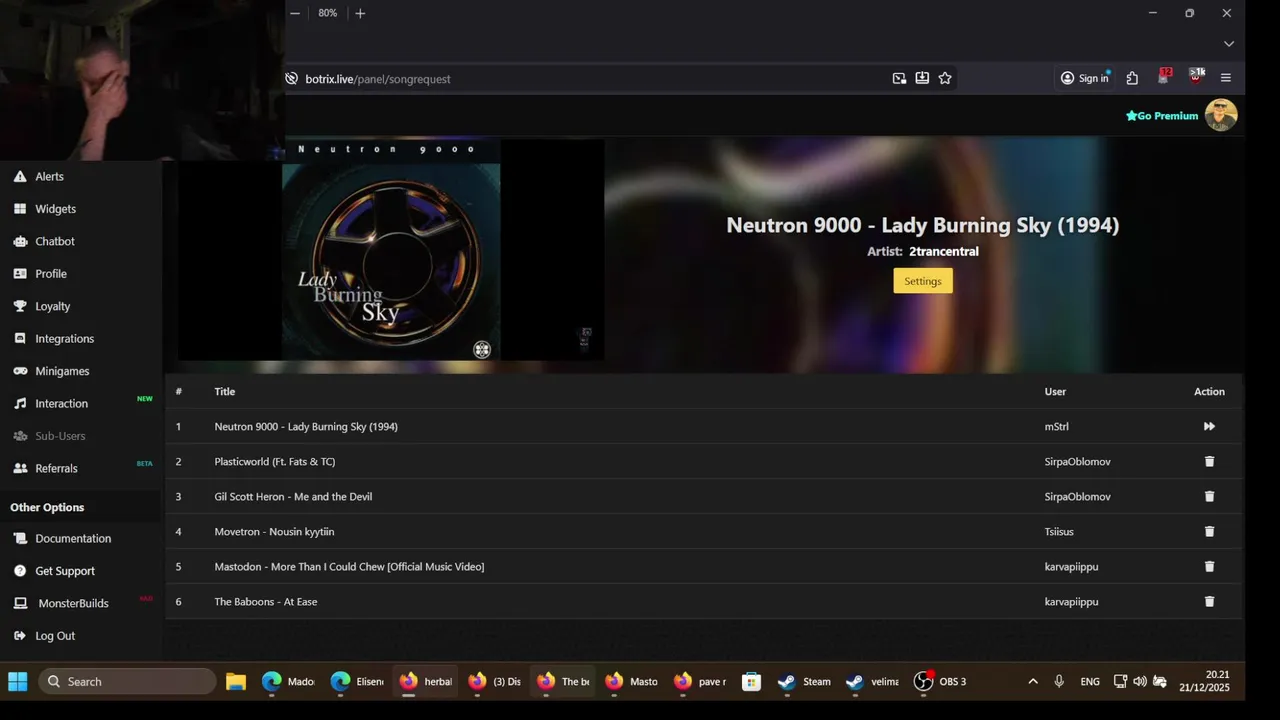1280x720 pixels.
Task: Expand the list-all-tabs chevron
Action: (x=1229, y=44)
